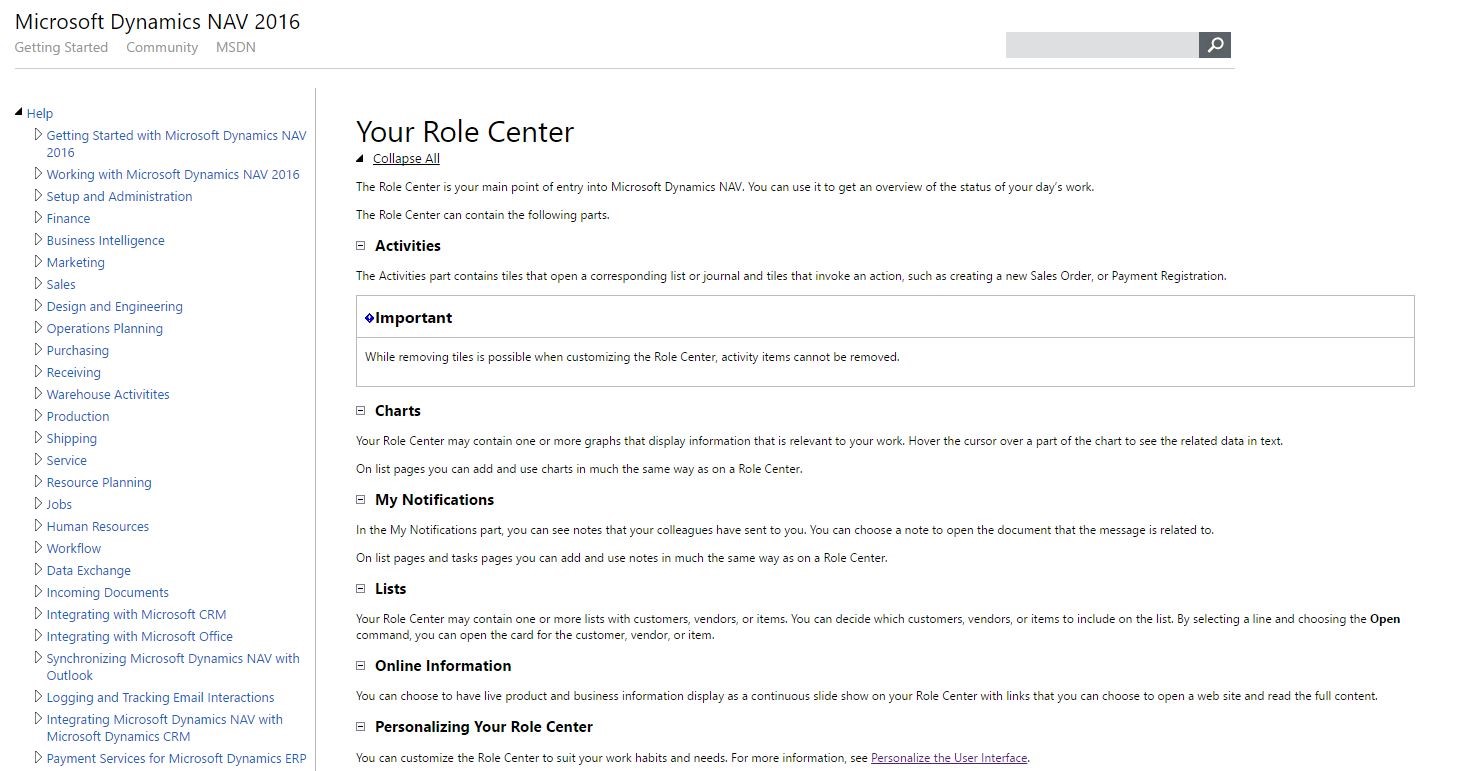Expand the Workflow tree node arrow
Viewport: 1462px width, 771px height.
tap(38, 547)
